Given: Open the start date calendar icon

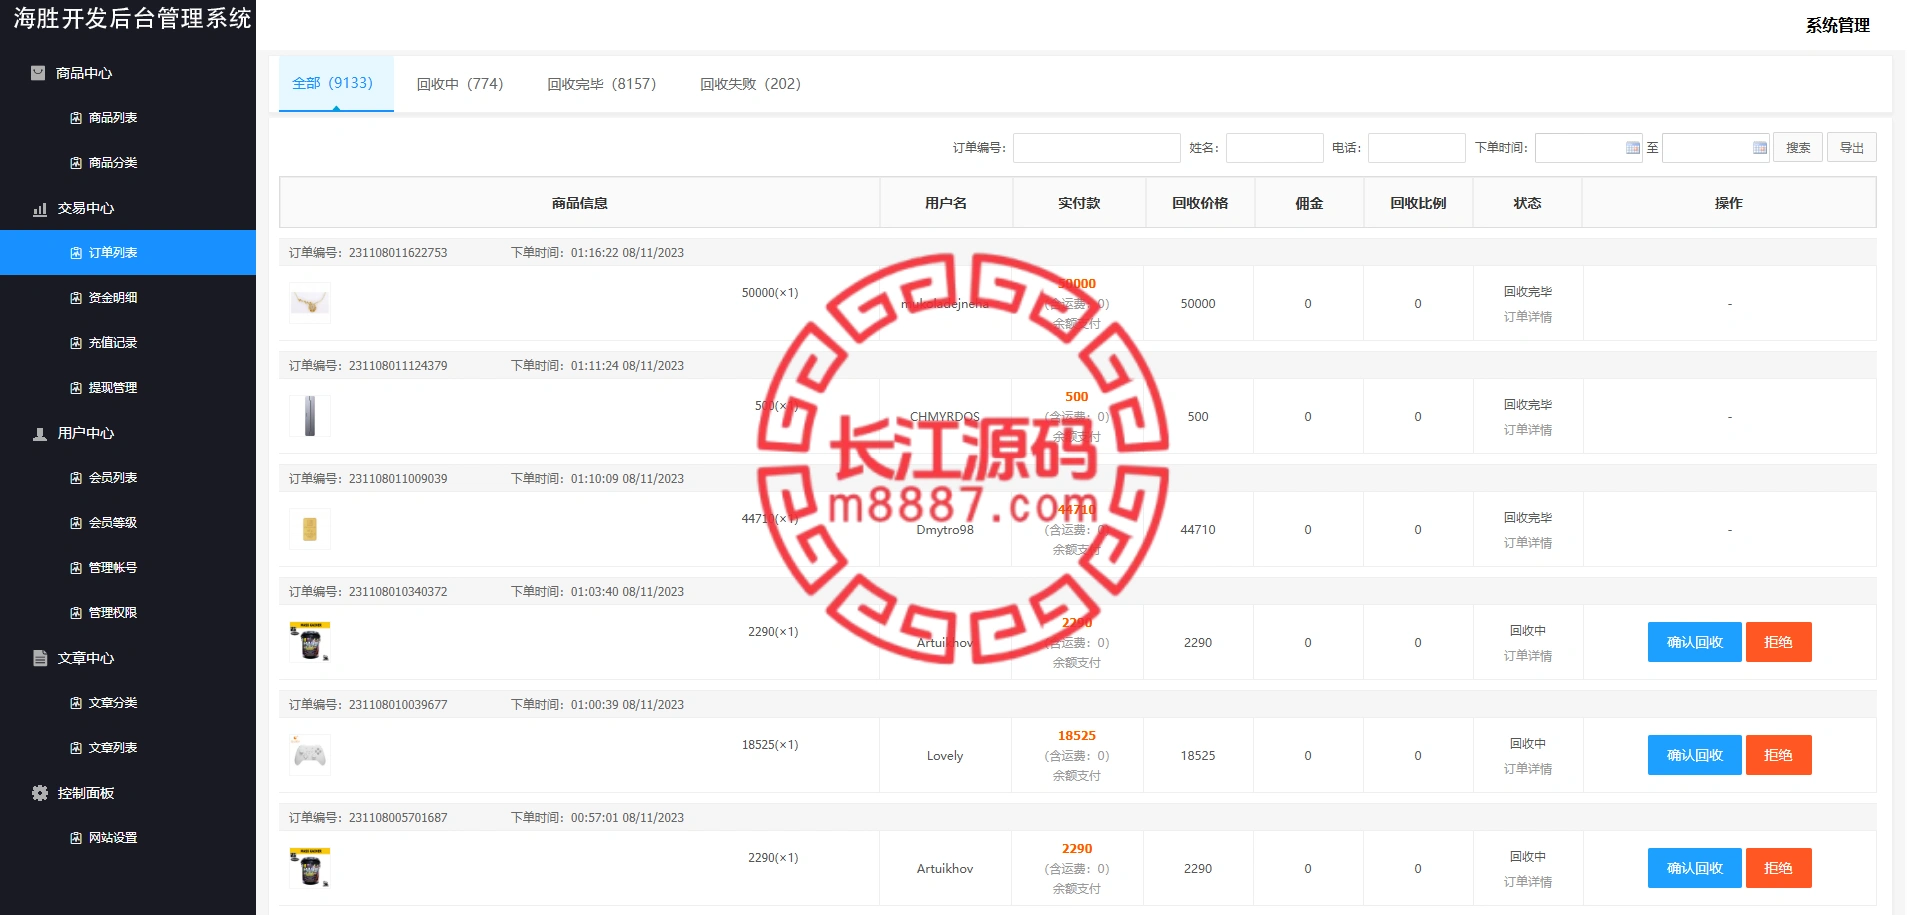Looking at the screenshot, I should (1633, 148).
